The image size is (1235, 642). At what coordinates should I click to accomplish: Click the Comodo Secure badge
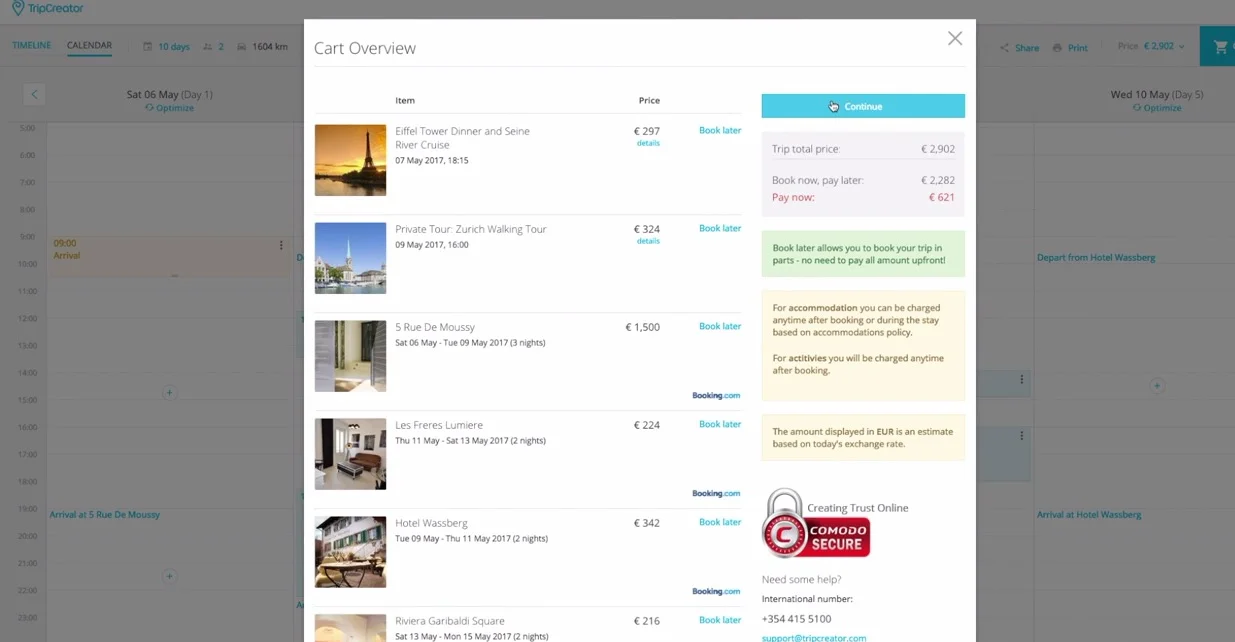point(817,524)
